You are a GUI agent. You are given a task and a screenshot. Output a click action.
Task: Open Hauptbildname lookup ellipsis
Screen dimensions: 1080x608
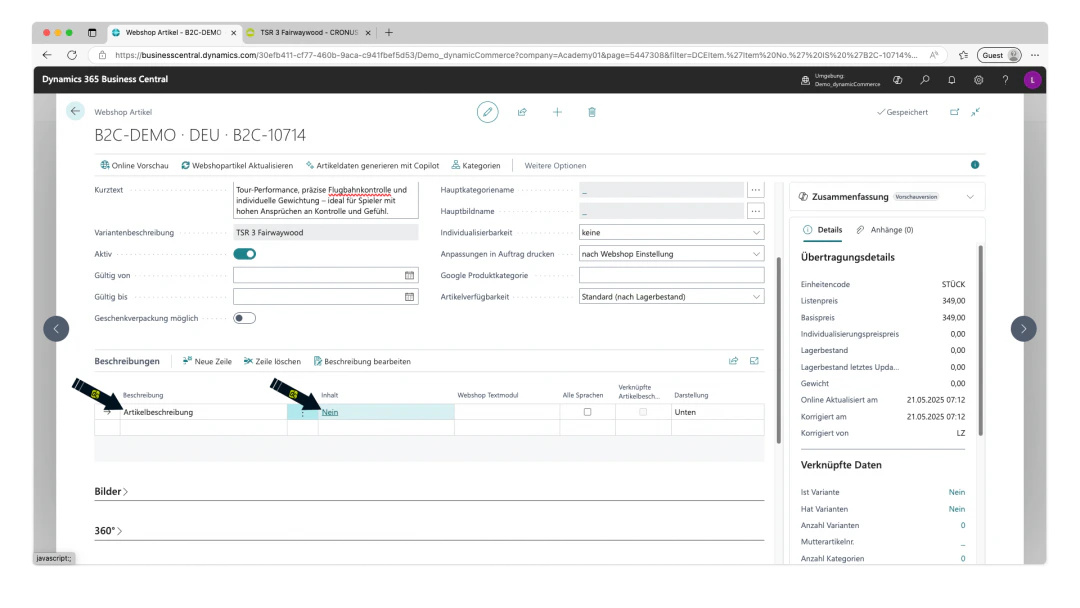click(x=756, y=211)
